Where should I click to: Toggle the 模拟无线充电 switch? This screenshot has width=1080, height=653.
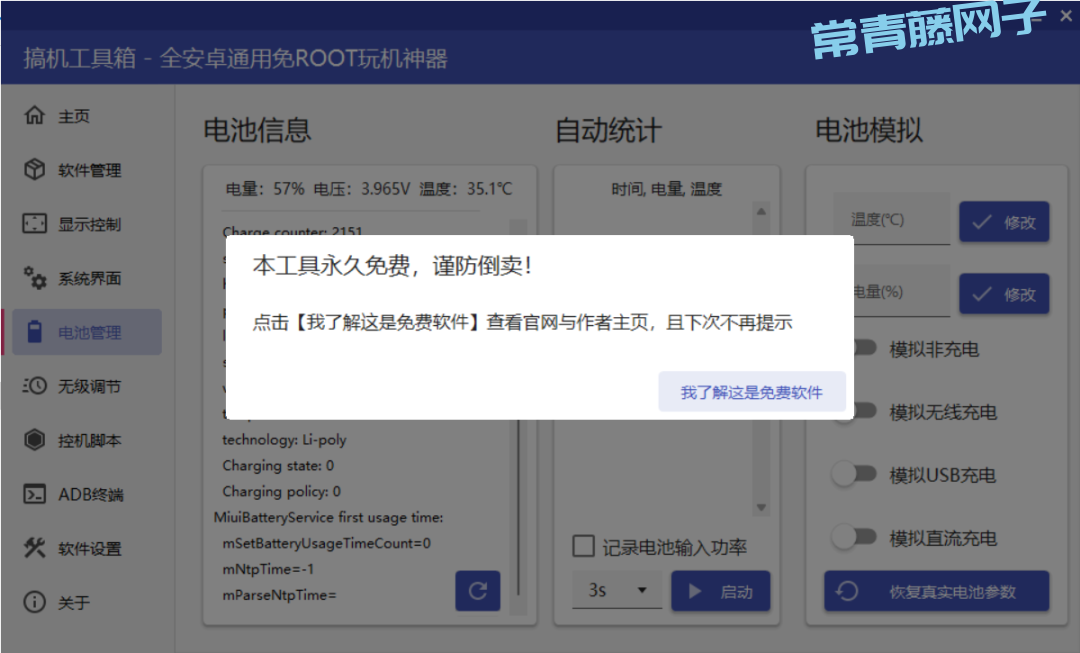[855, 412]
